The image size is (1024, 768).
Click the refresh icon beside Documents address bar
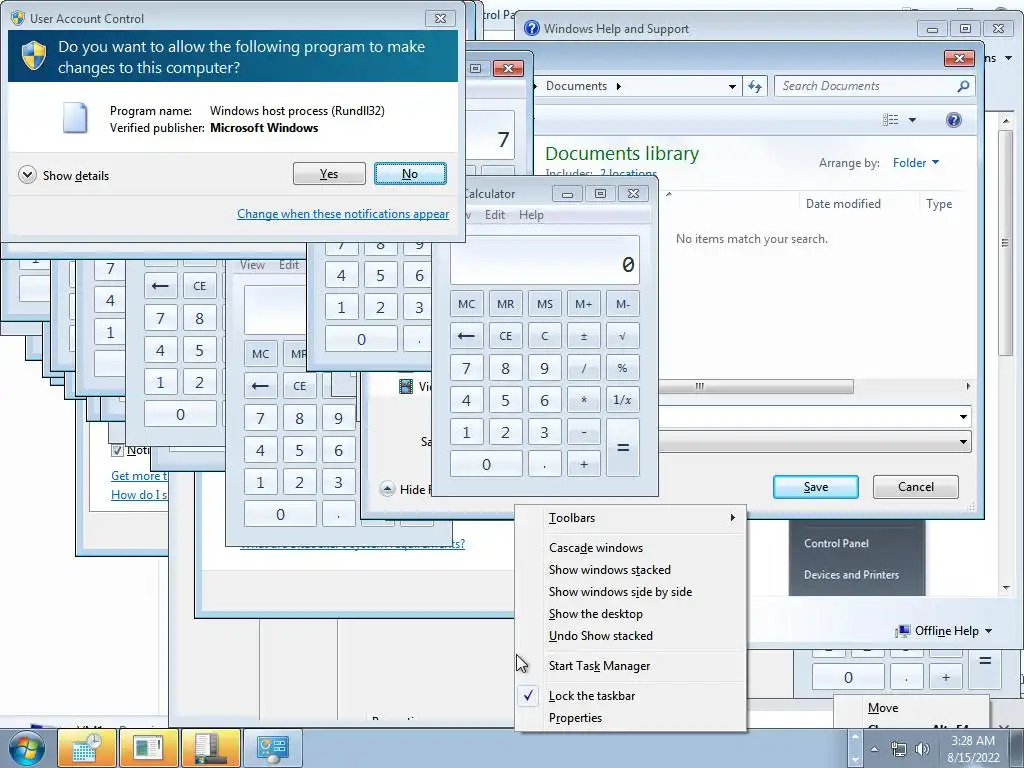tap(755, 86)
